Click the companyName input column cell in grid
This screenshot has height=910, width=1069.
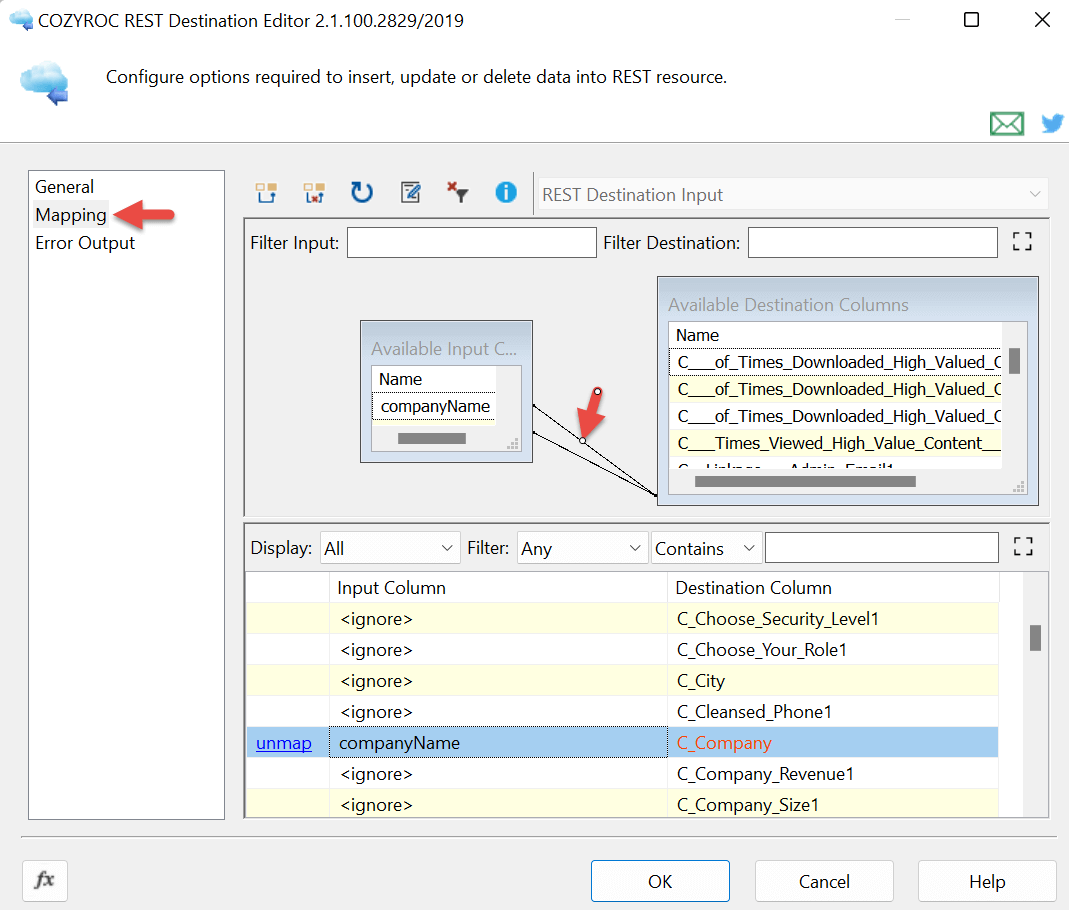[498, 742]
